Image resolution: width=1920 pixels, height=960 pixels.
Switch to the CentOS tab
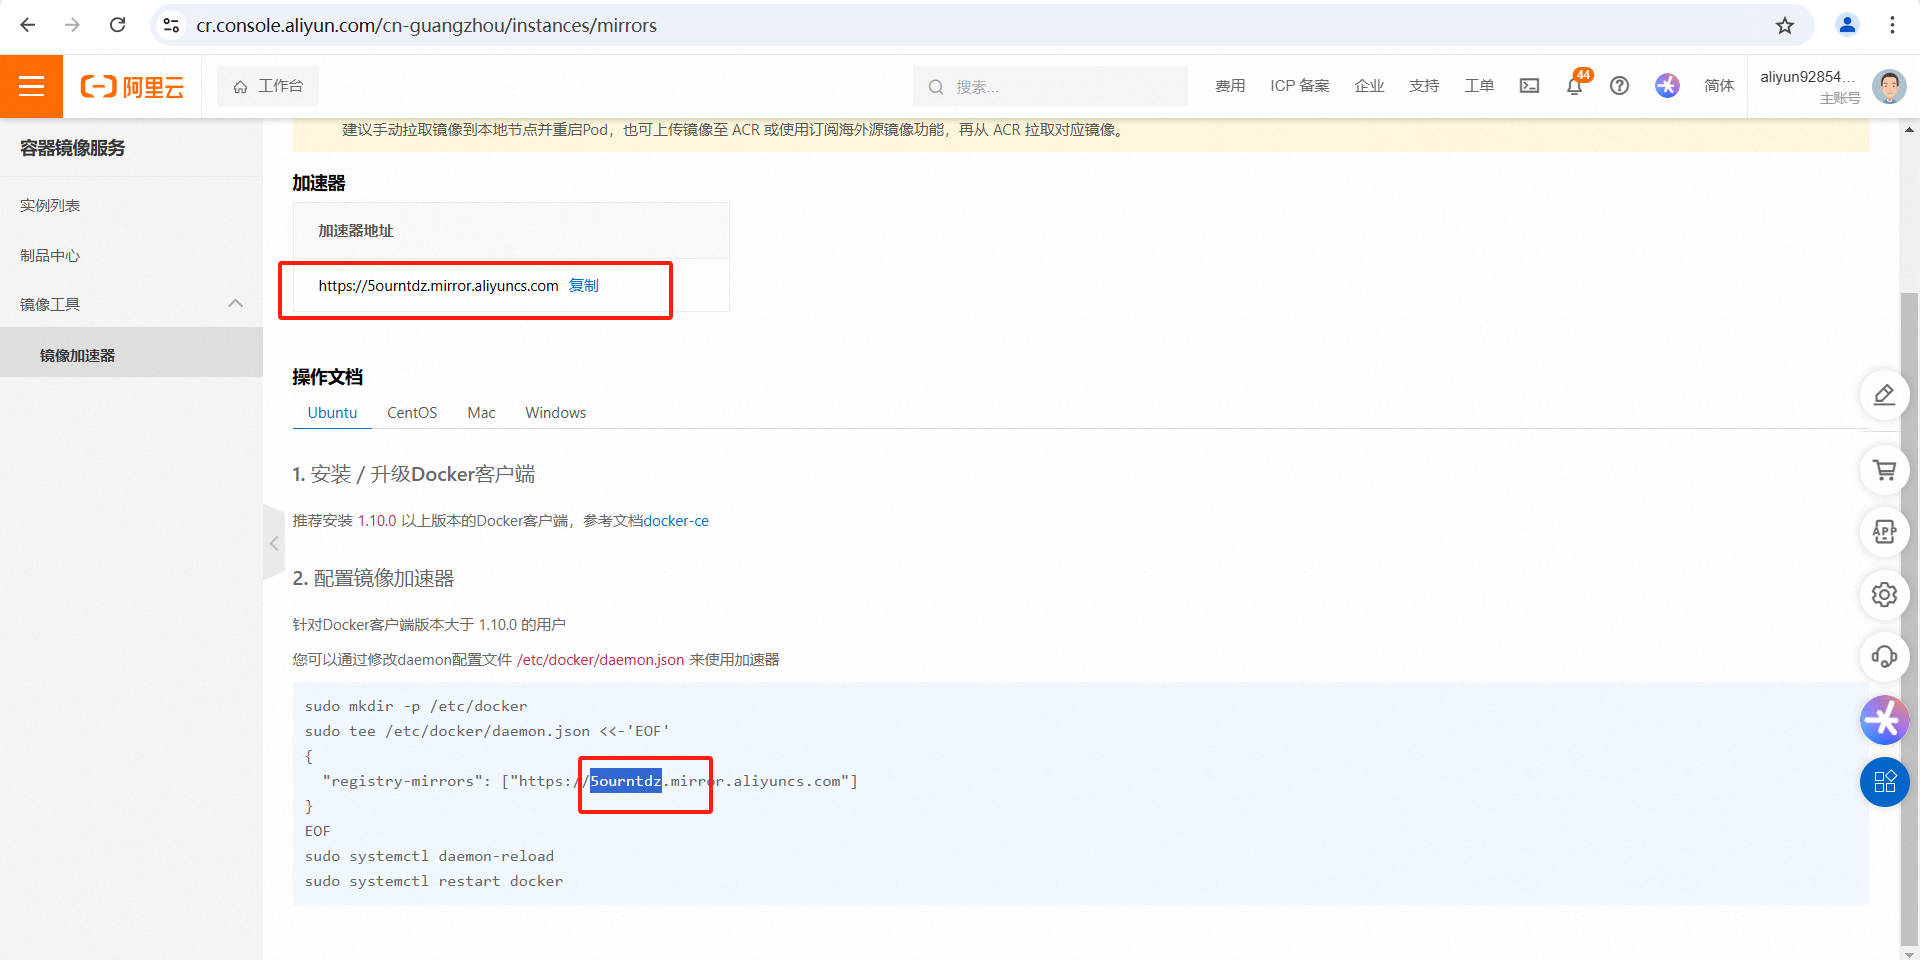tap(412, 413)
